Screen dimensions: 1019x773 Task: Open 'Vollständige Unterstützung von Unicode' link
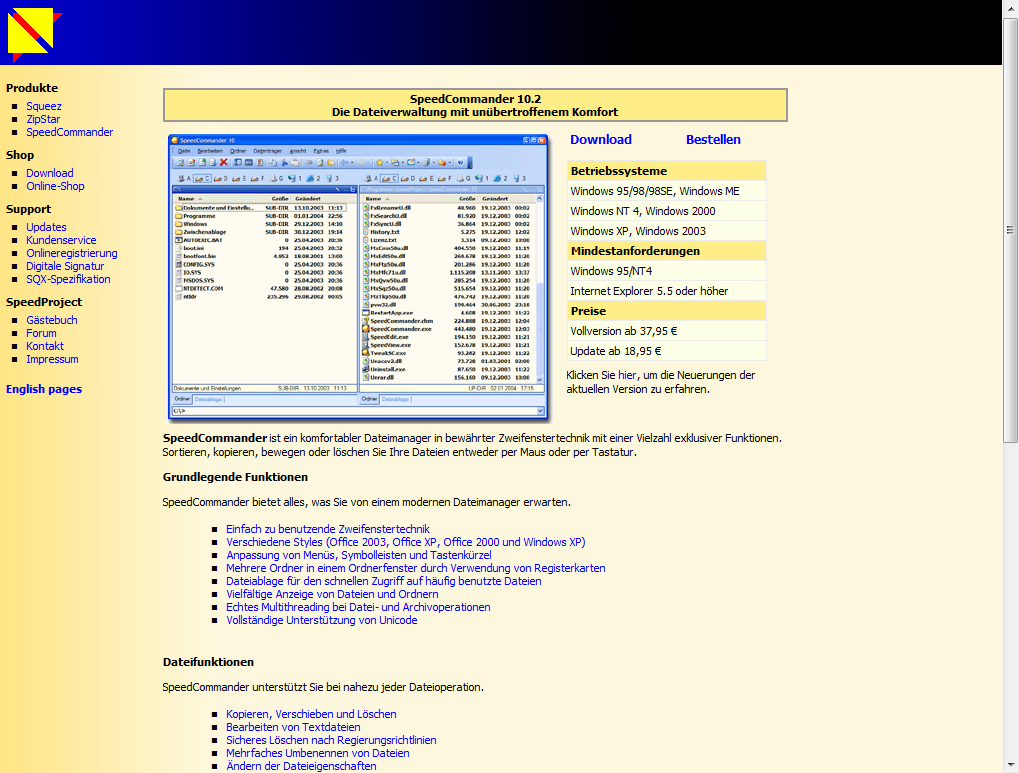(322, 620)
